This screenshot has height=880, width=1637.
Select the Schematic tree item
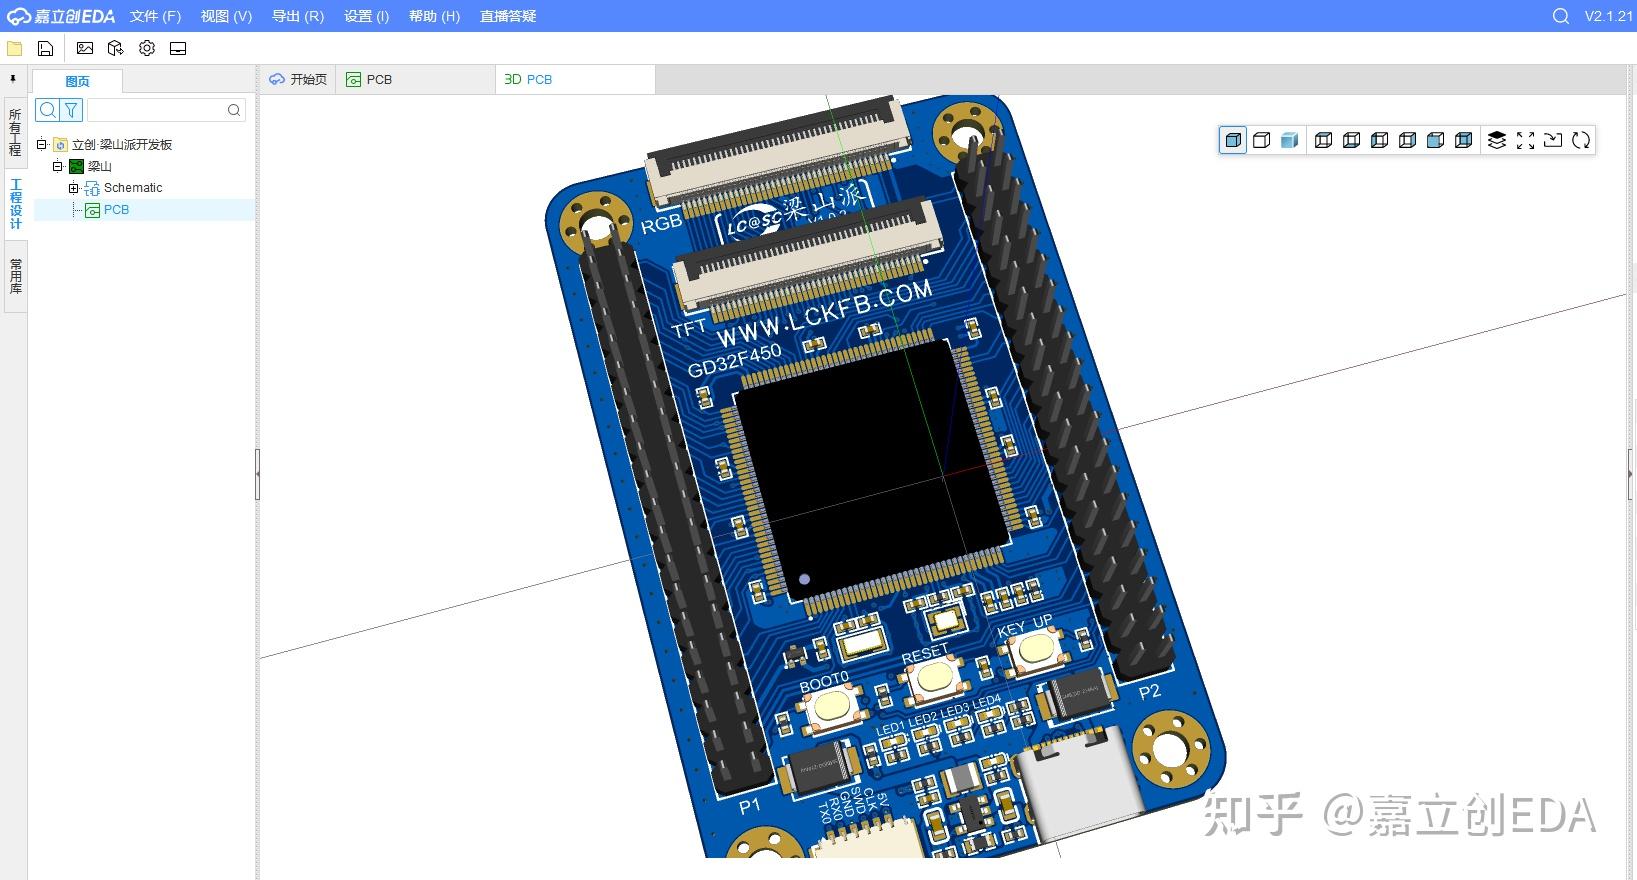[x=133, y=188]
